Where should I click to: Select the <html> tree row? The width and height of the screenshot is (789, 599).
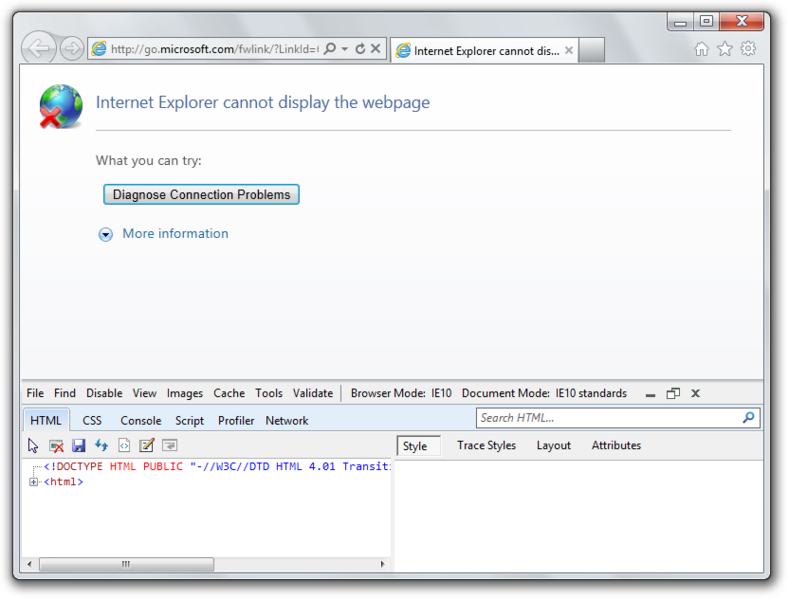pyautogui.click(x=63, y=482)
